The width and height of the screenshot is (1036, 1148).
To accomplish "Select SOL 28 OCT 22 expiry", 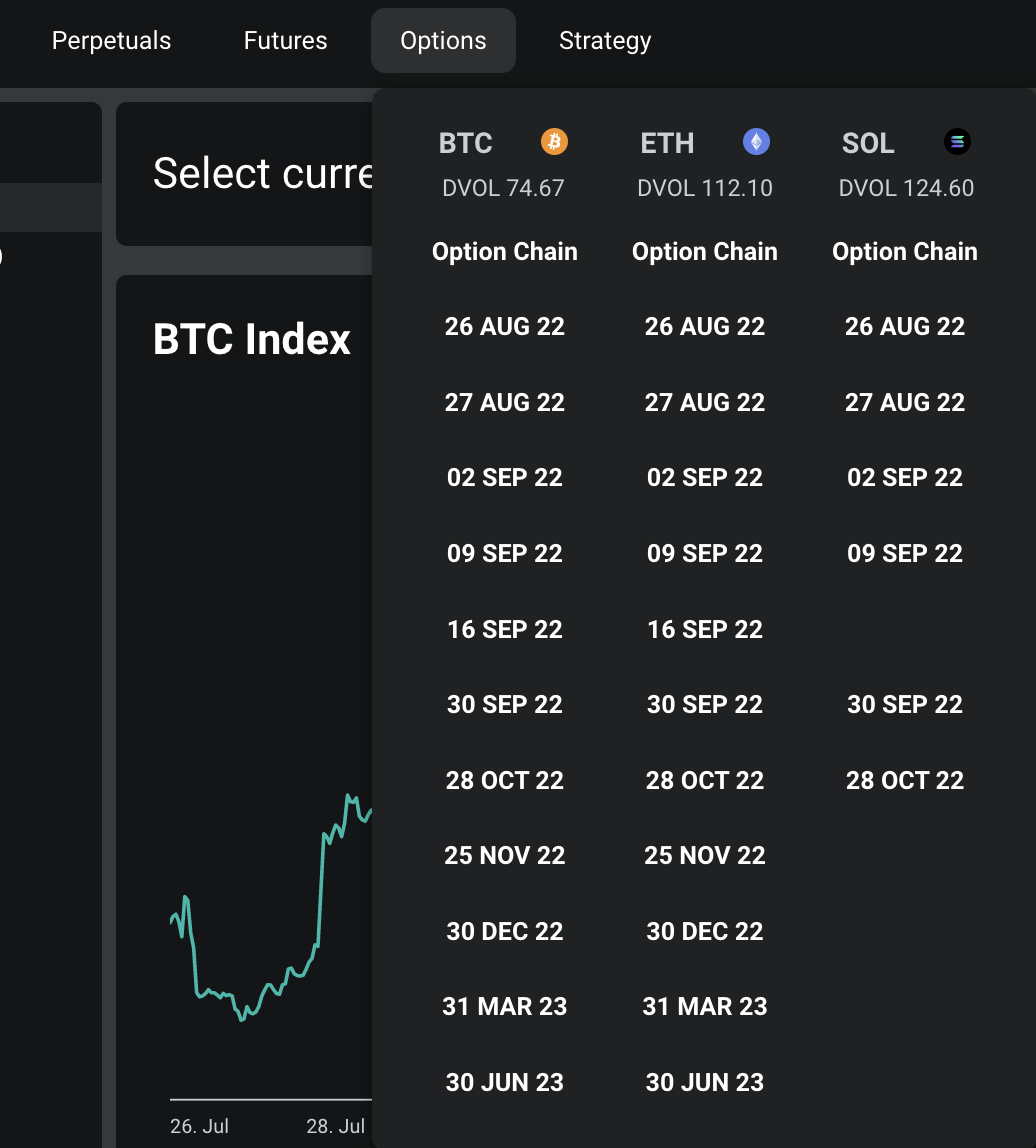I will click(904, 781).
